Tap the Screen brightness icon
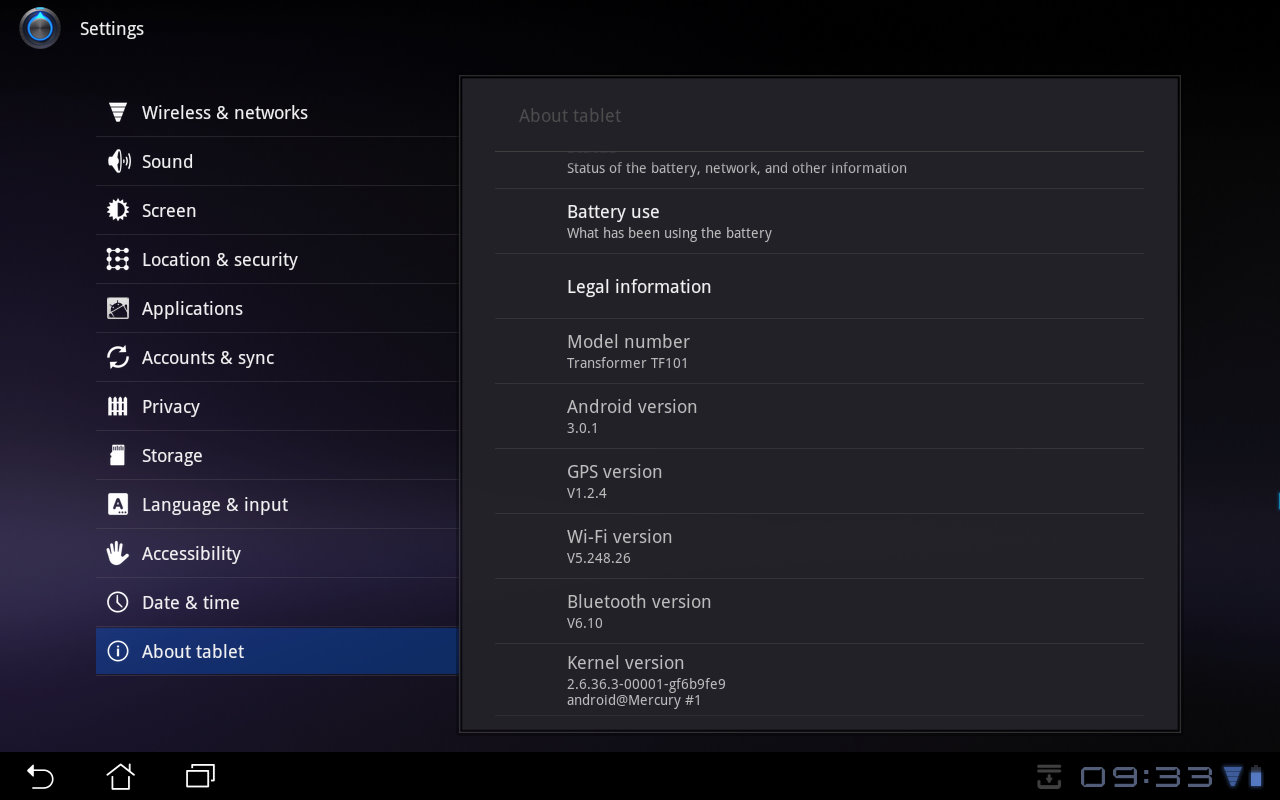The image size is (1280, 800). pos(118,210)
